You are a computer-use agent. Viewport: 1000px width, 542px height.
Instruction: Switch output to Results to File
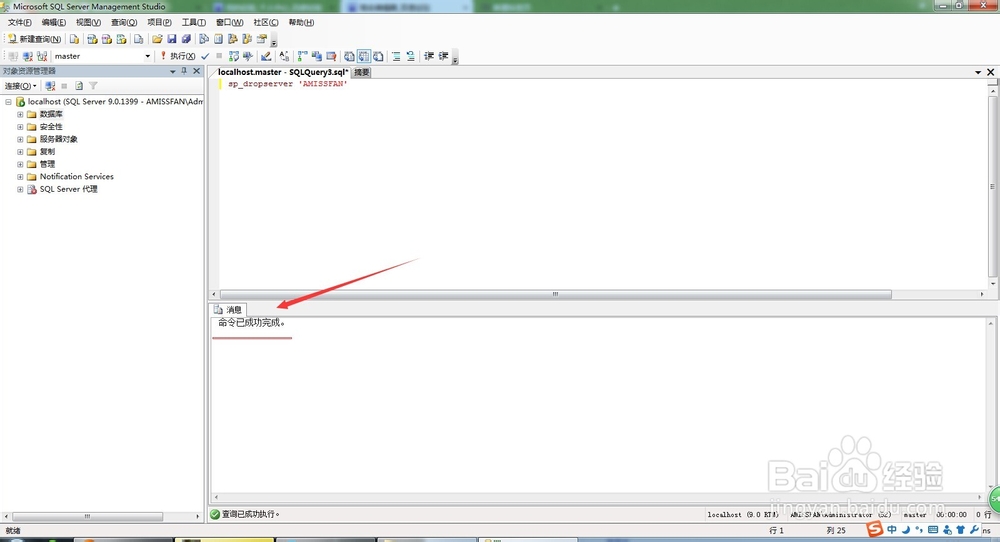tap(378, 56)
